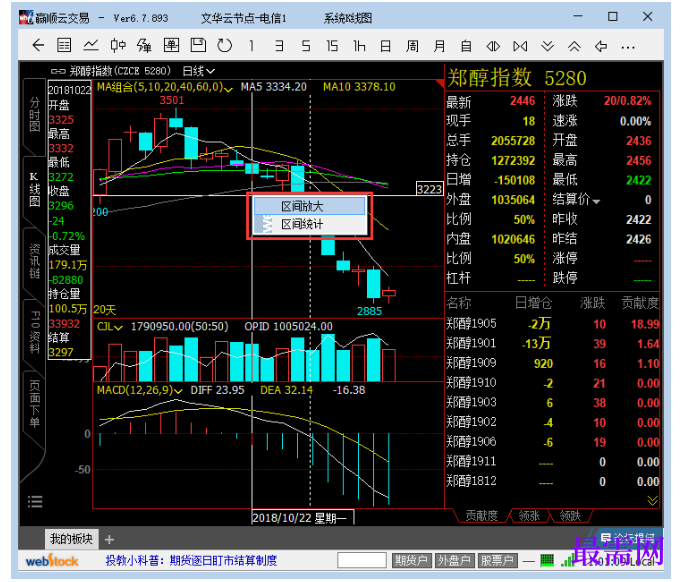683x582 pixels.
Task: Click the 期货户 account button
Action: tap(411, 561)
